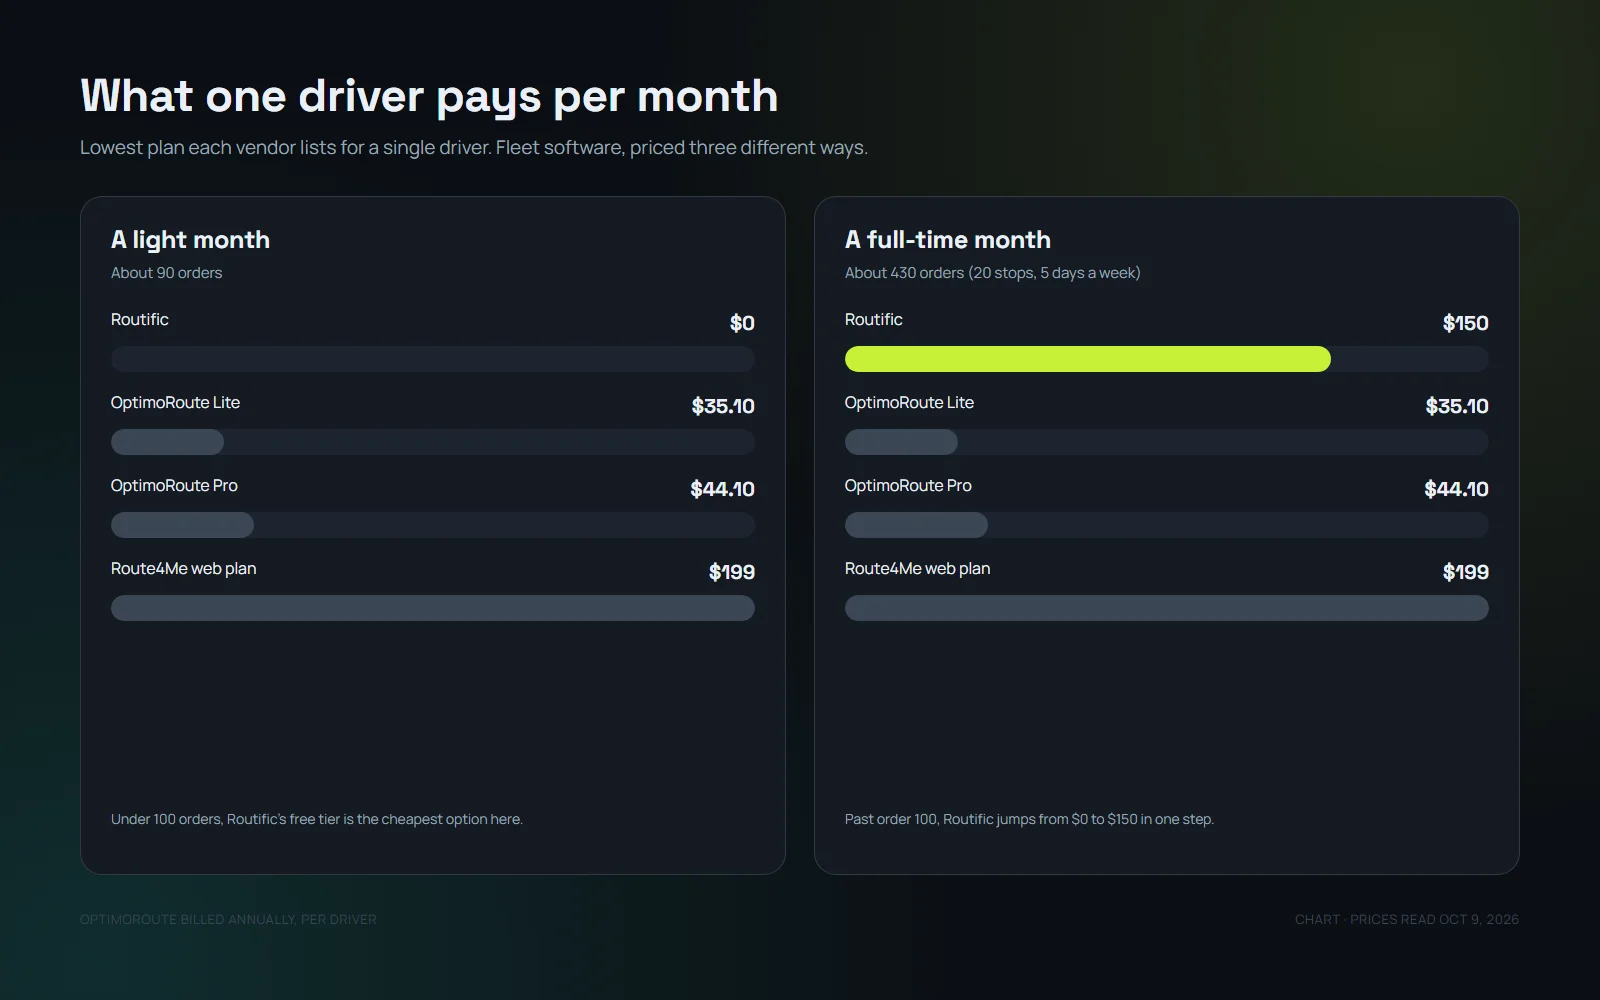This screenshot has width=1600, height=1000.
Task: Click OptimoRoute Lite label in full-time month card
Action: (909, 403)
